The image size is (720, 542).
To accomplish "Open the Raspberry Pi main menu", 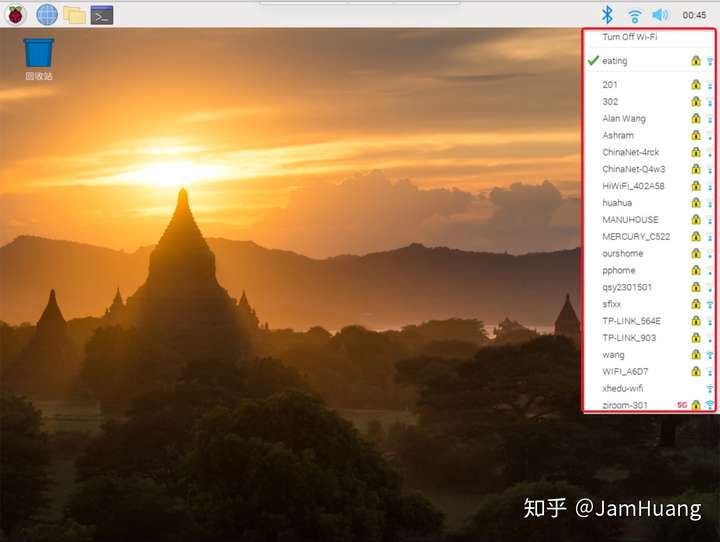I will click(15, 15).
